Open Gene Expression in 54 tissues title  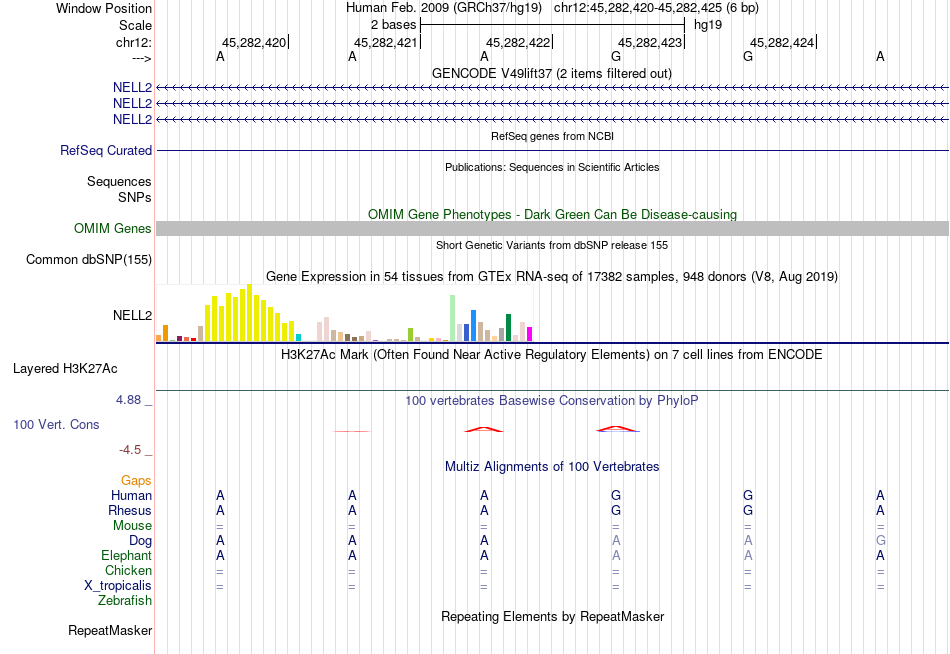pos(552,277)
